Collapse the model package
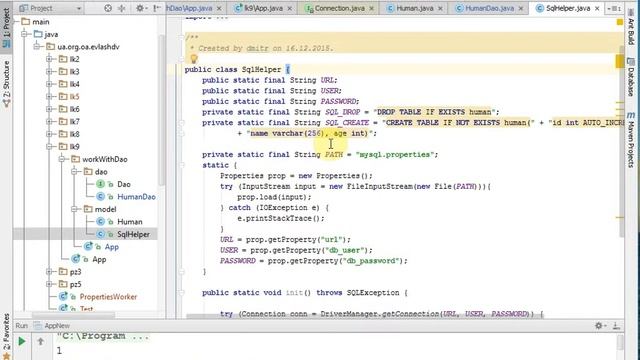The height and width of the screenshot is (360, 640). tap(74, 209)
